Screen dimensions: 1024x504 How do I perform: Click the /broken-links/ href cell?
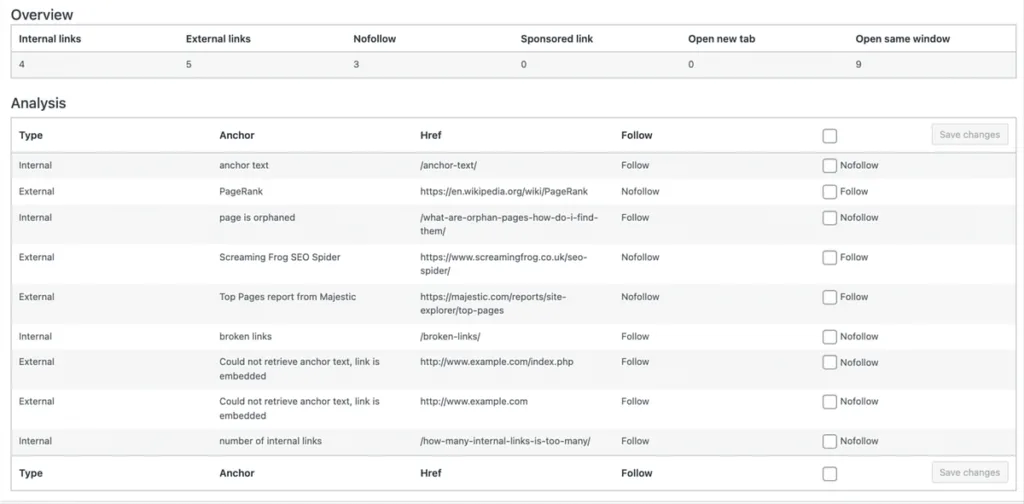pos(451,336)
